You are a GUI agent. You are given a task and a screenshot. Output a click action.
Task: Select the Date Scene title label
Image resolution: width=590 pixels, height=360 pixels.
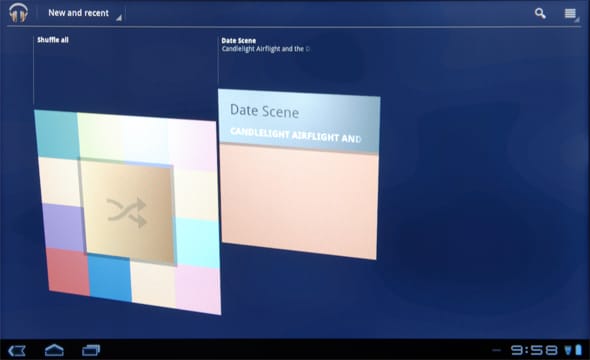pos(239,41)
